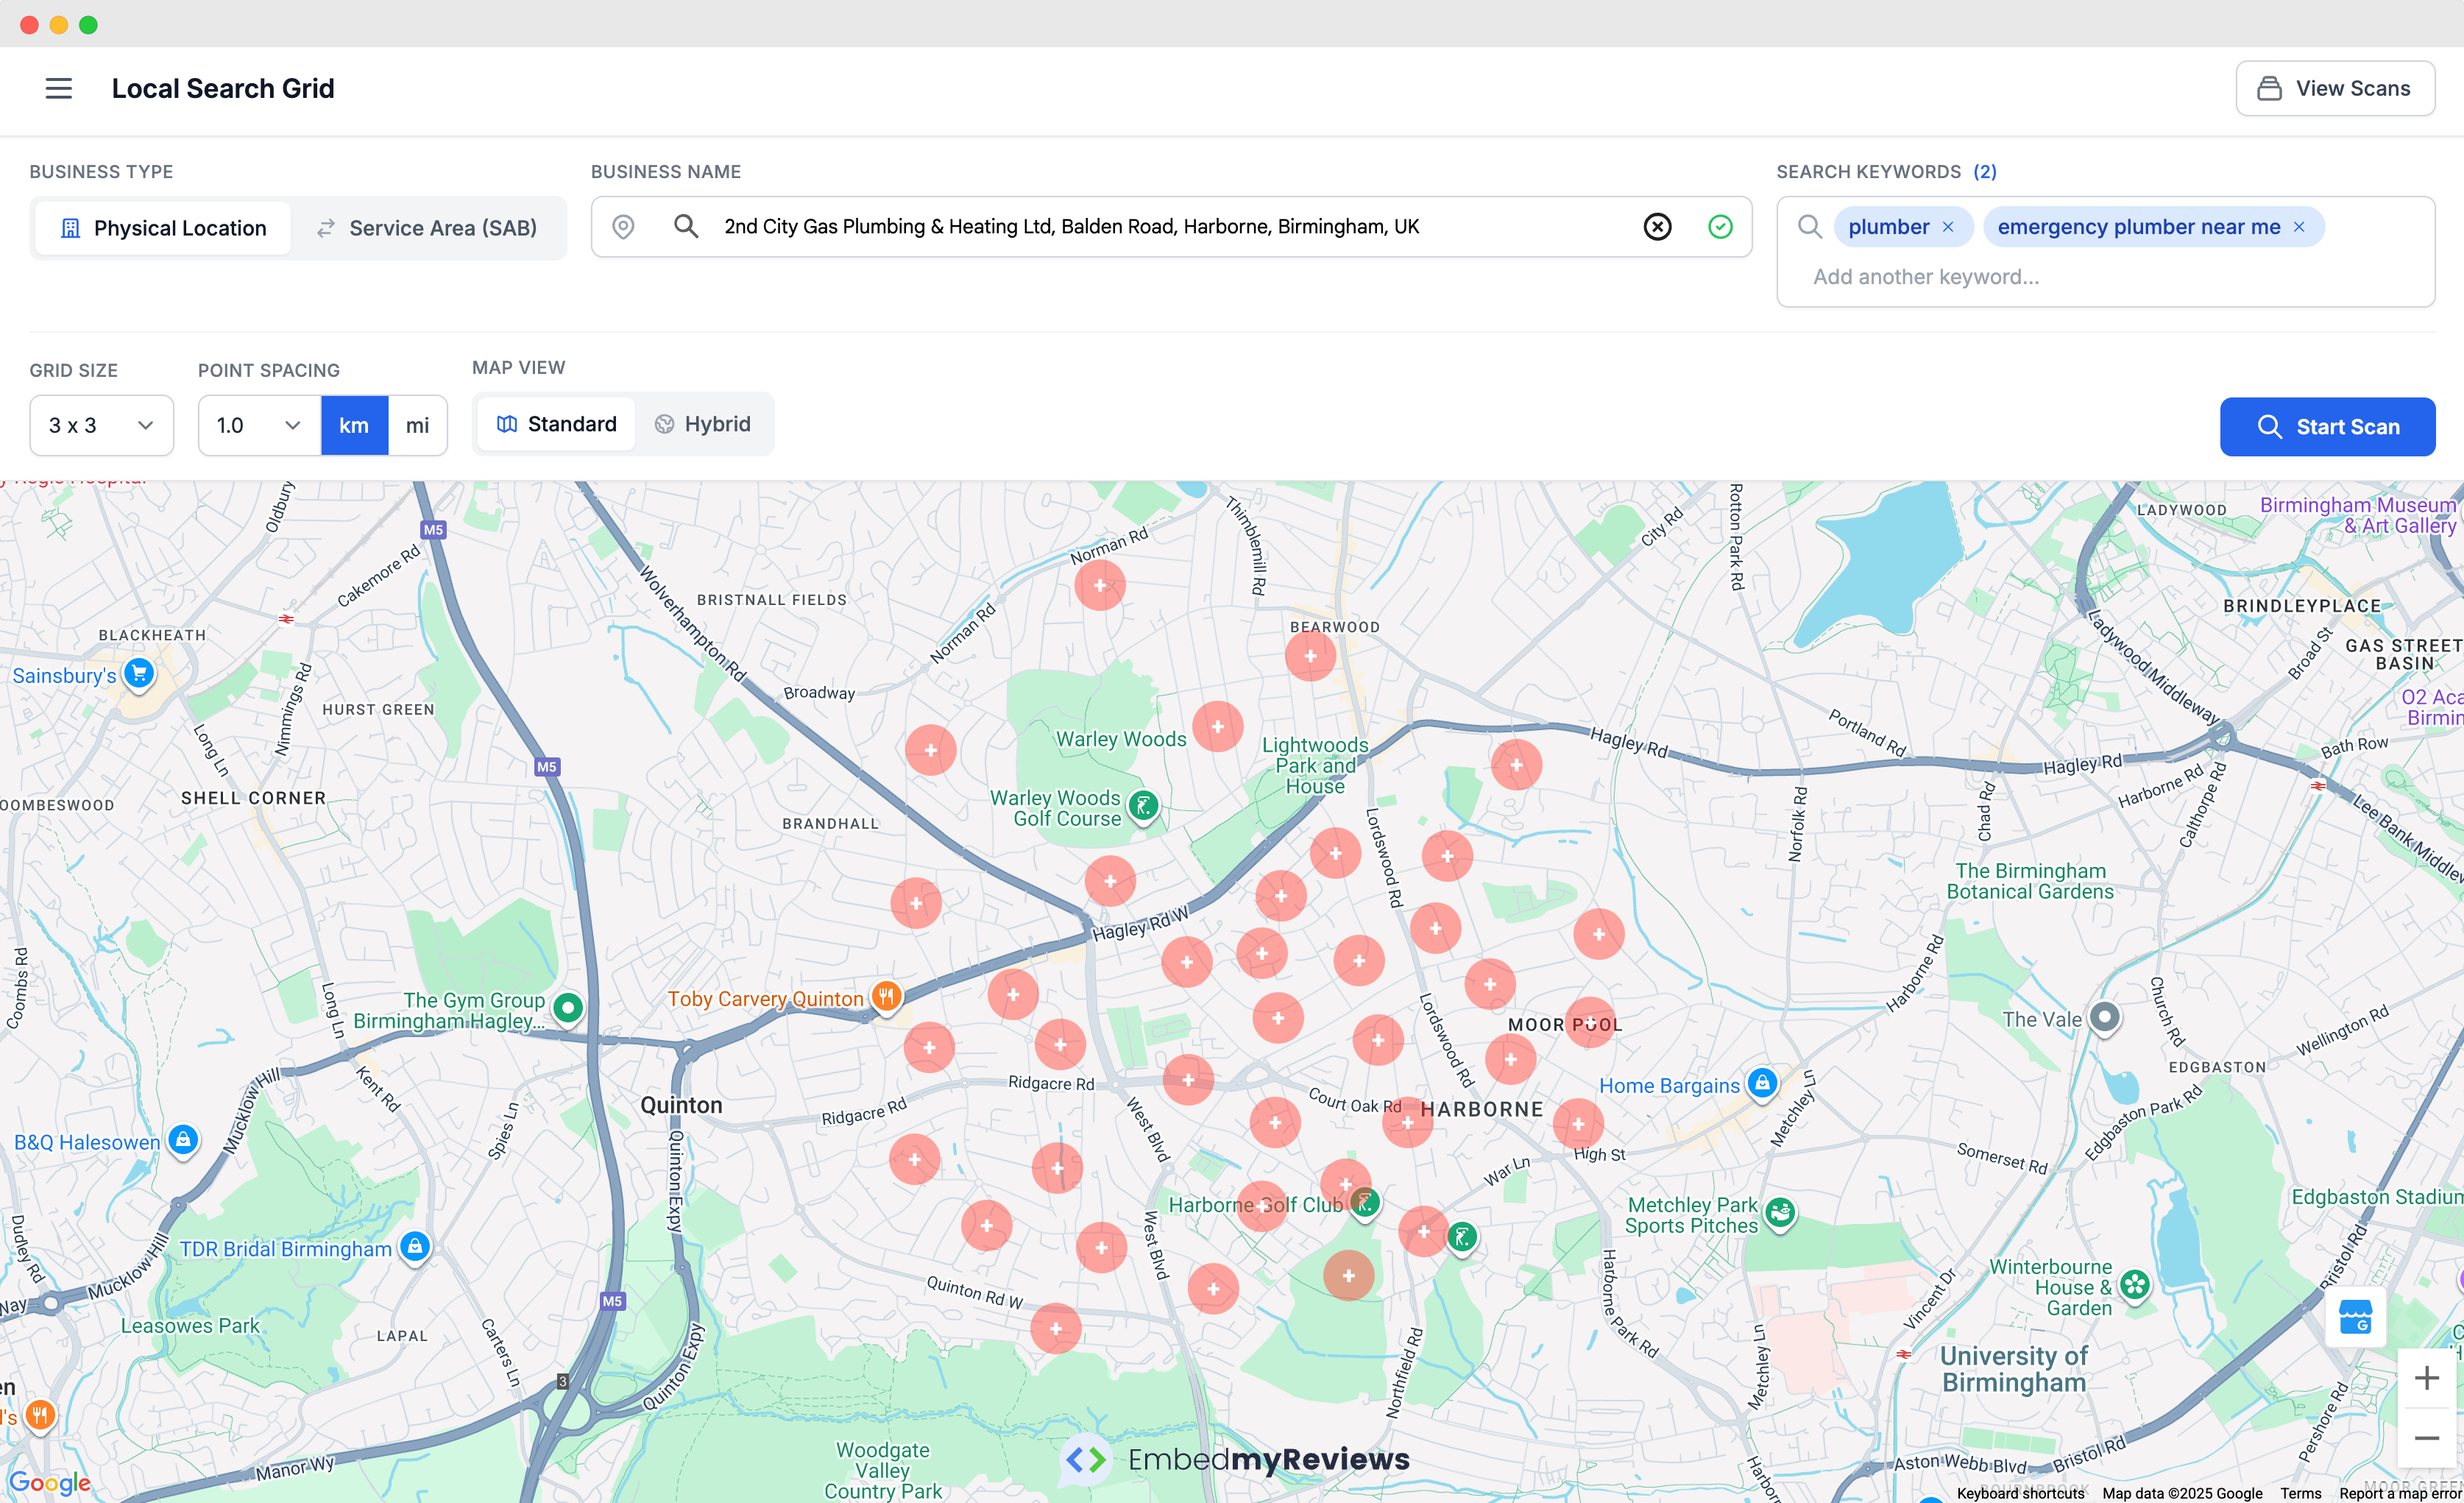Click the grid point below Quinton Rd W

click(x=1055, y=1329)
